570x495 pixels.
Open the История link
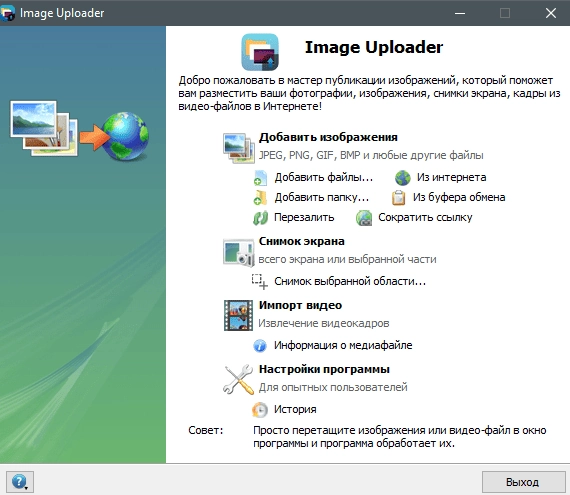pyautogui.click(x=295, y=409)
